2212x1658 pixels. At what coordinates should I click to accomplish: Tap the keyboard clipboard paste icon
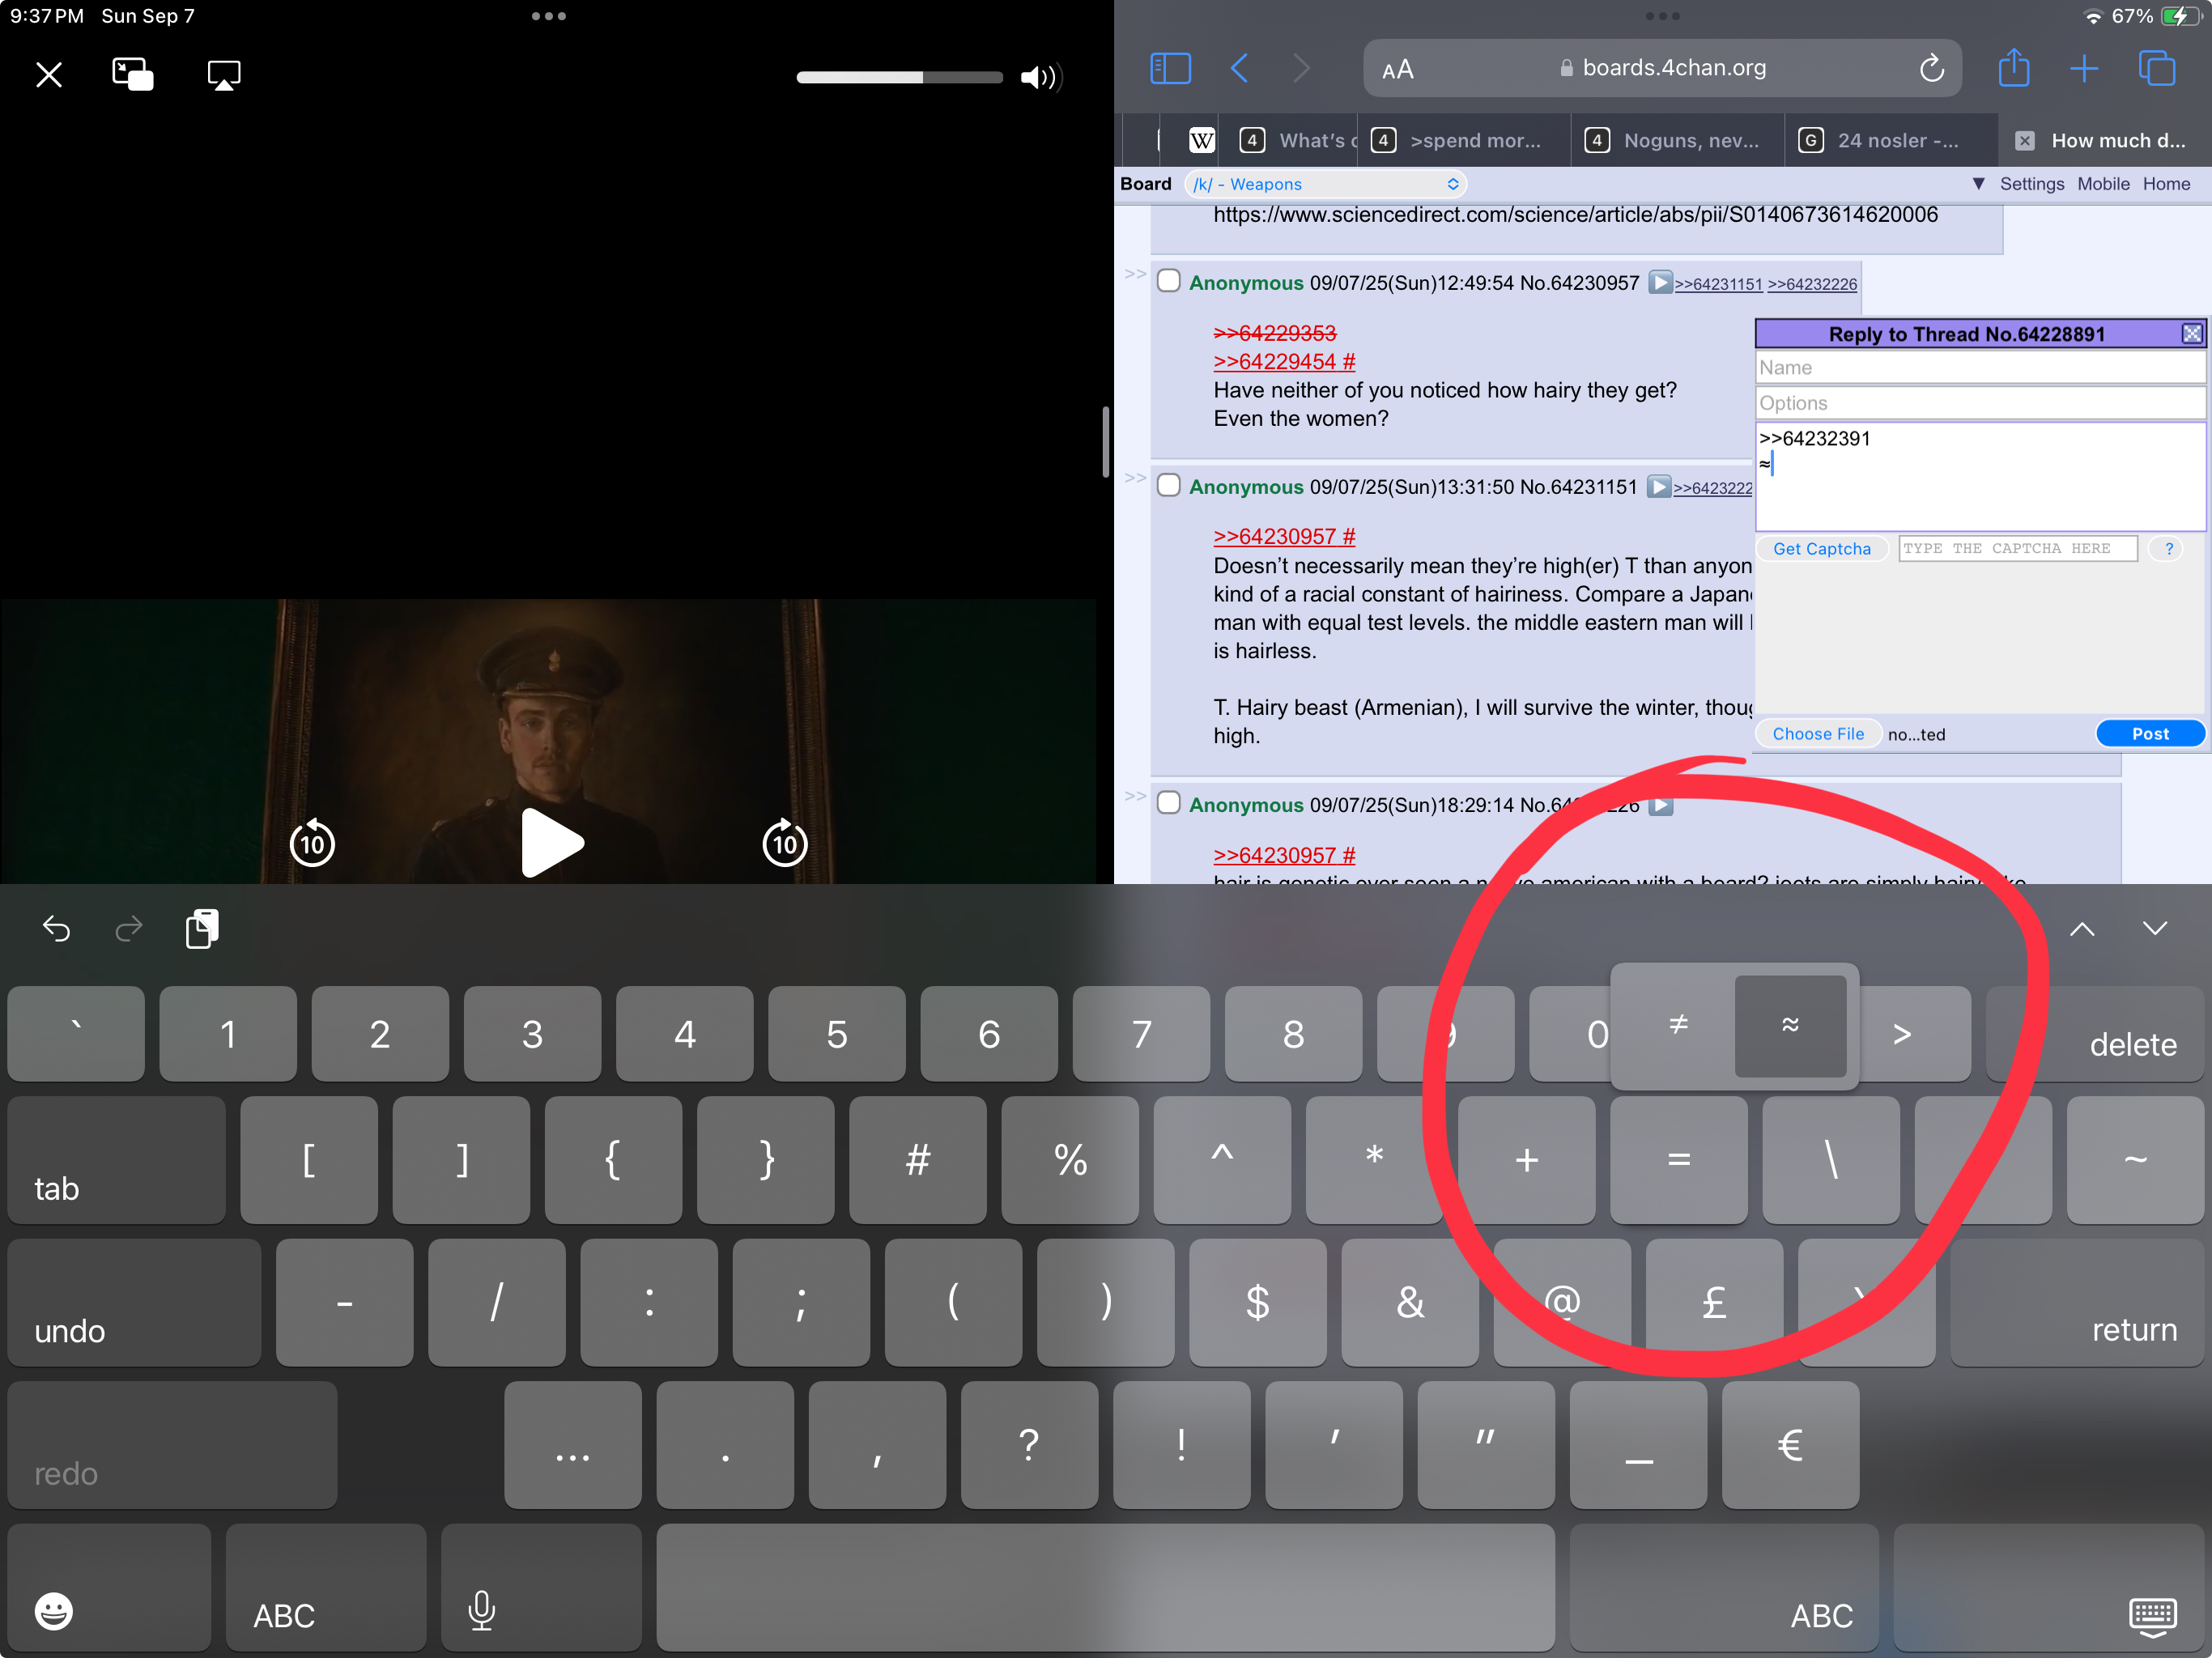pyautogui.click(x=202, y=928)
